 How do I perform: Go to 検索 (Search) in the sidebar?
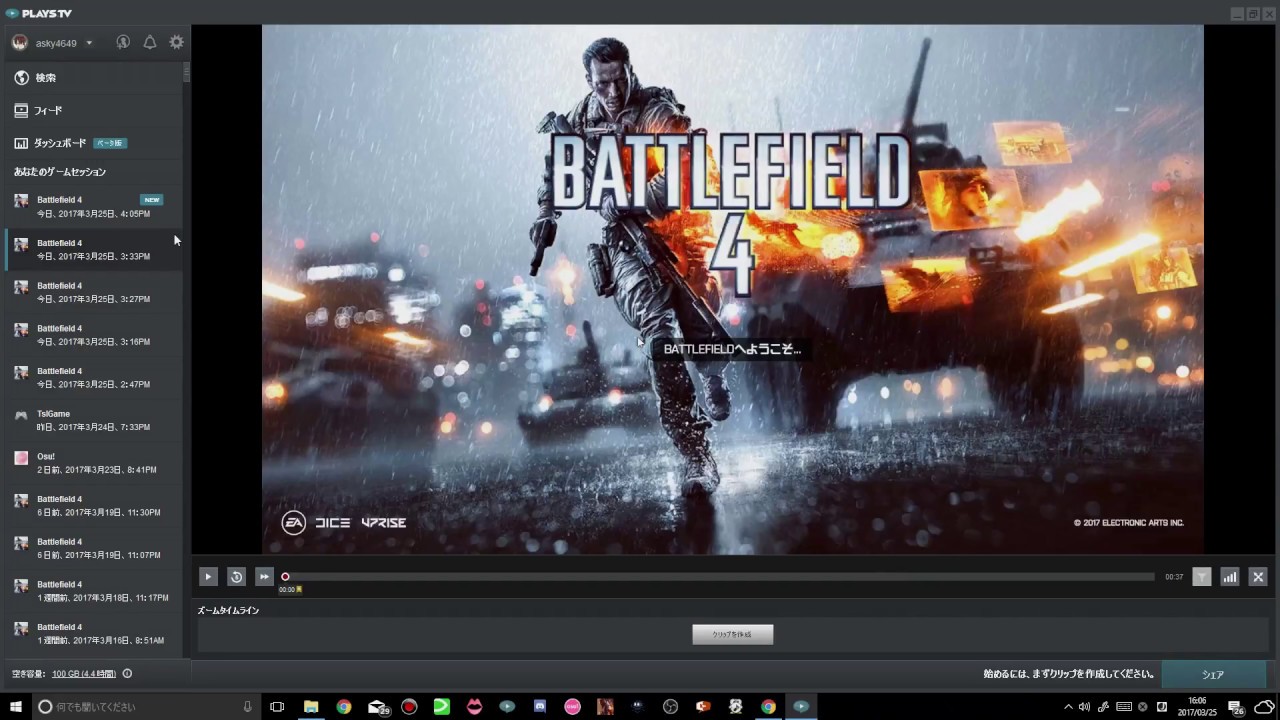[92, 78]
